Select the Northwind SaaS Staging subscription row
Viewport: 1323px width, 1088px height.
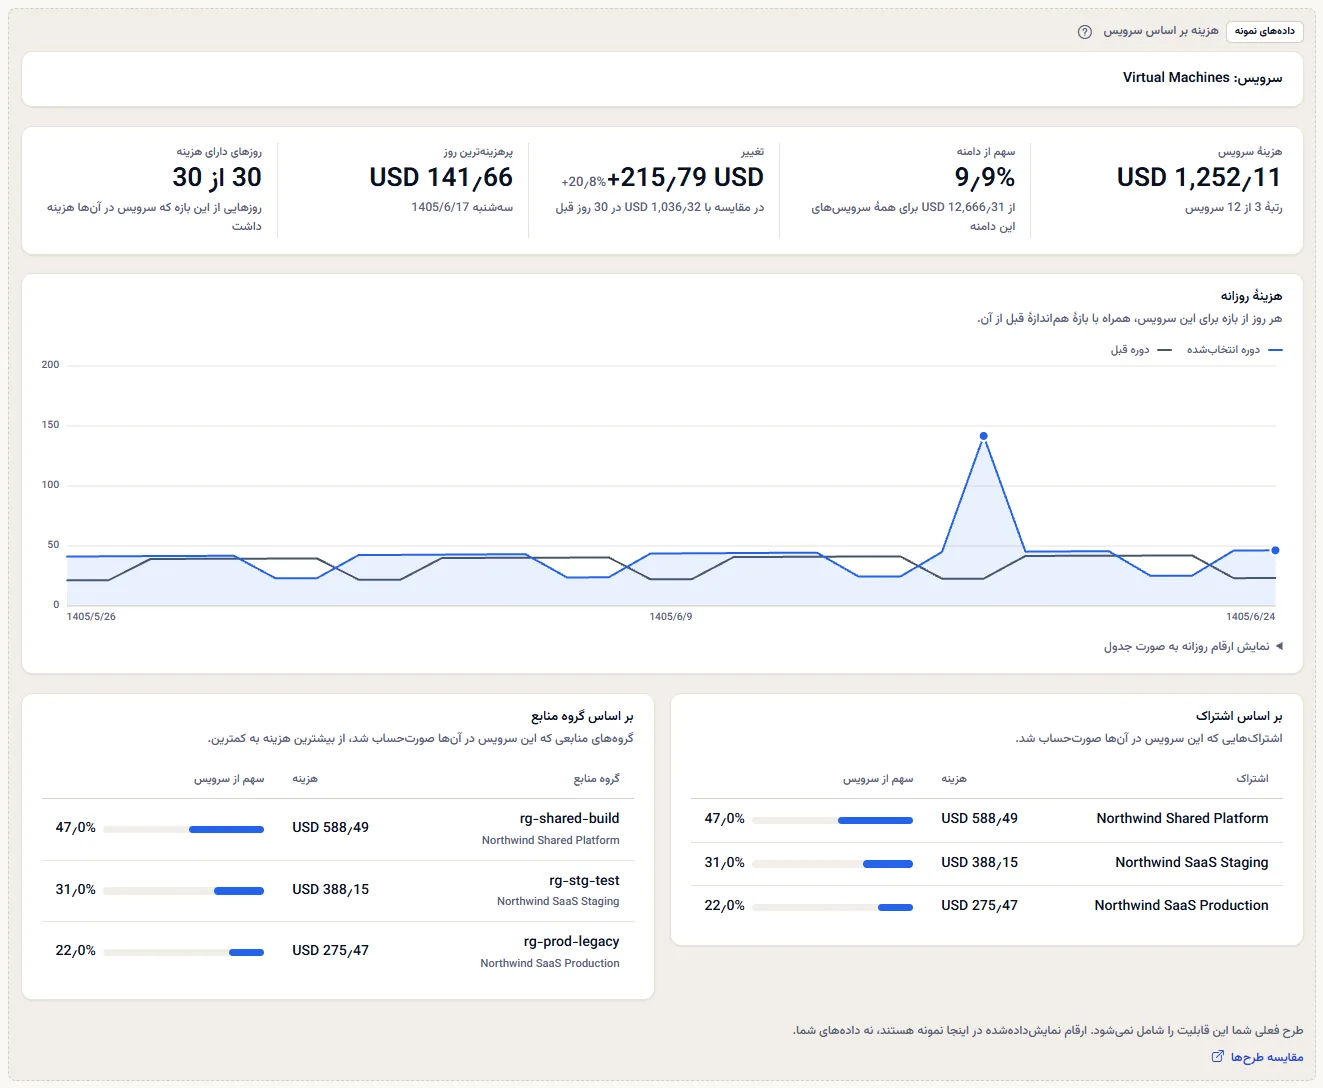coord(986,862)
